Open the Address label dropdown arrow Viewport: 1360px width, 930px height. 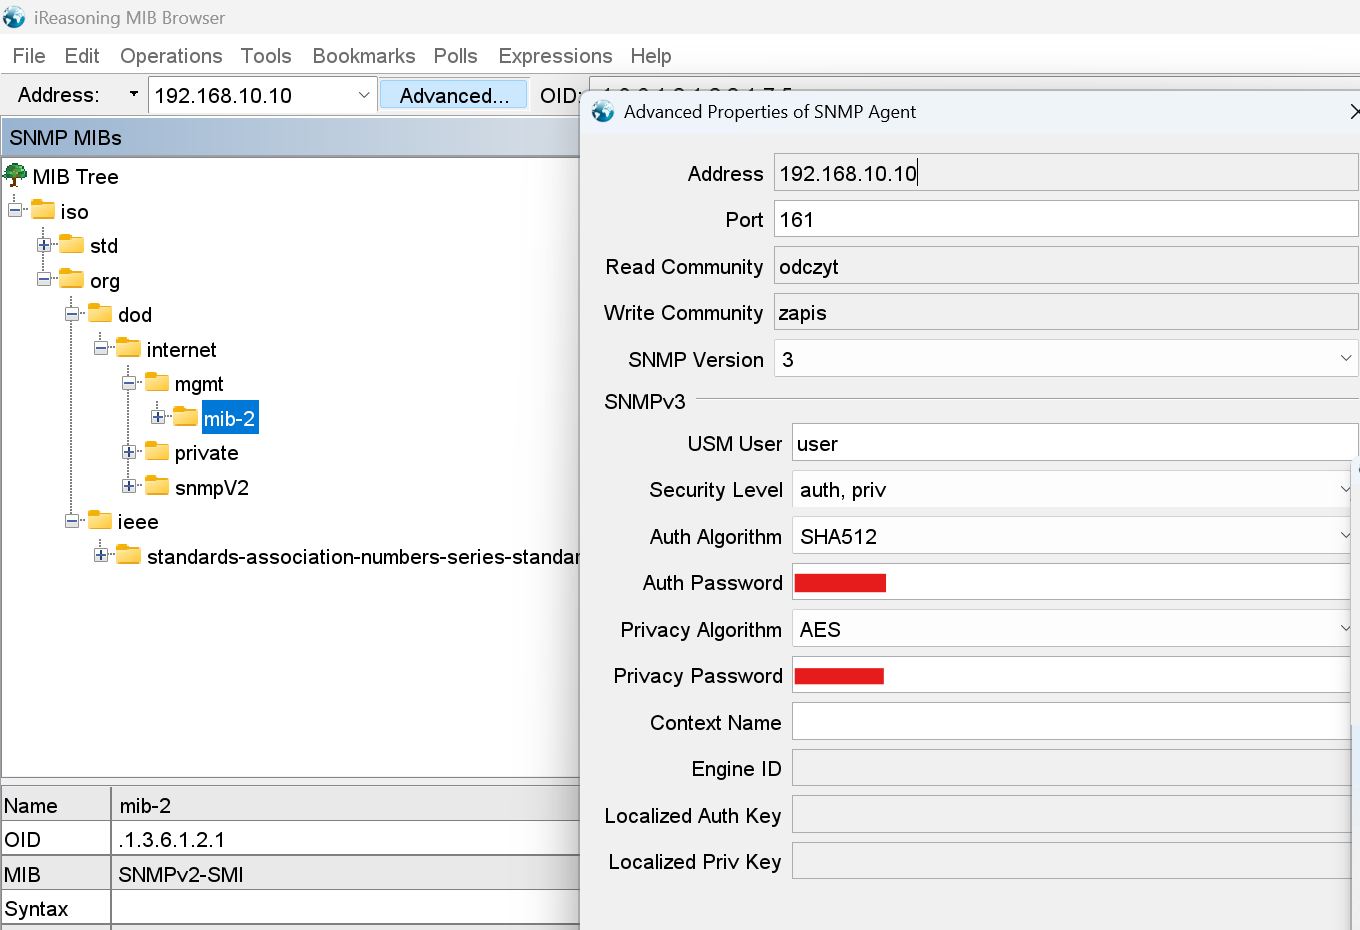tap(134, 94)
